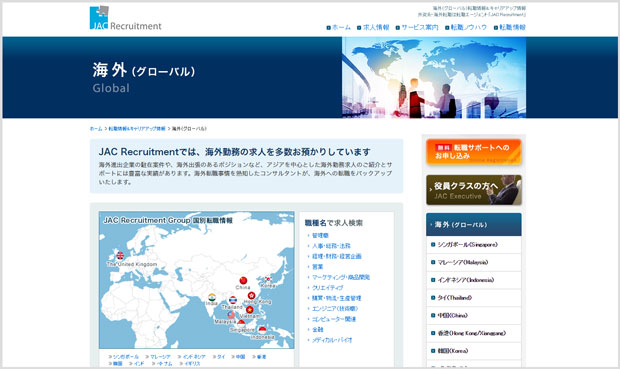Click 韓国 link below the map
The height and width of the screenshot is (369, 620).
(x=117, y=363)
